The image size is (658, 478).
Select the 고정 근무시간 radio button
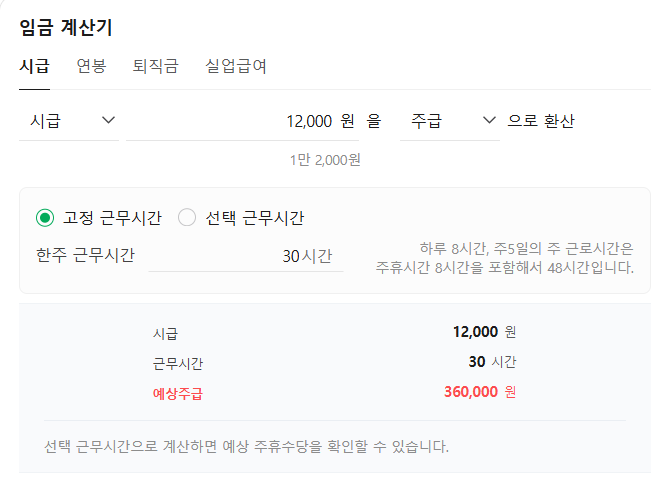[x=44, y=218]
